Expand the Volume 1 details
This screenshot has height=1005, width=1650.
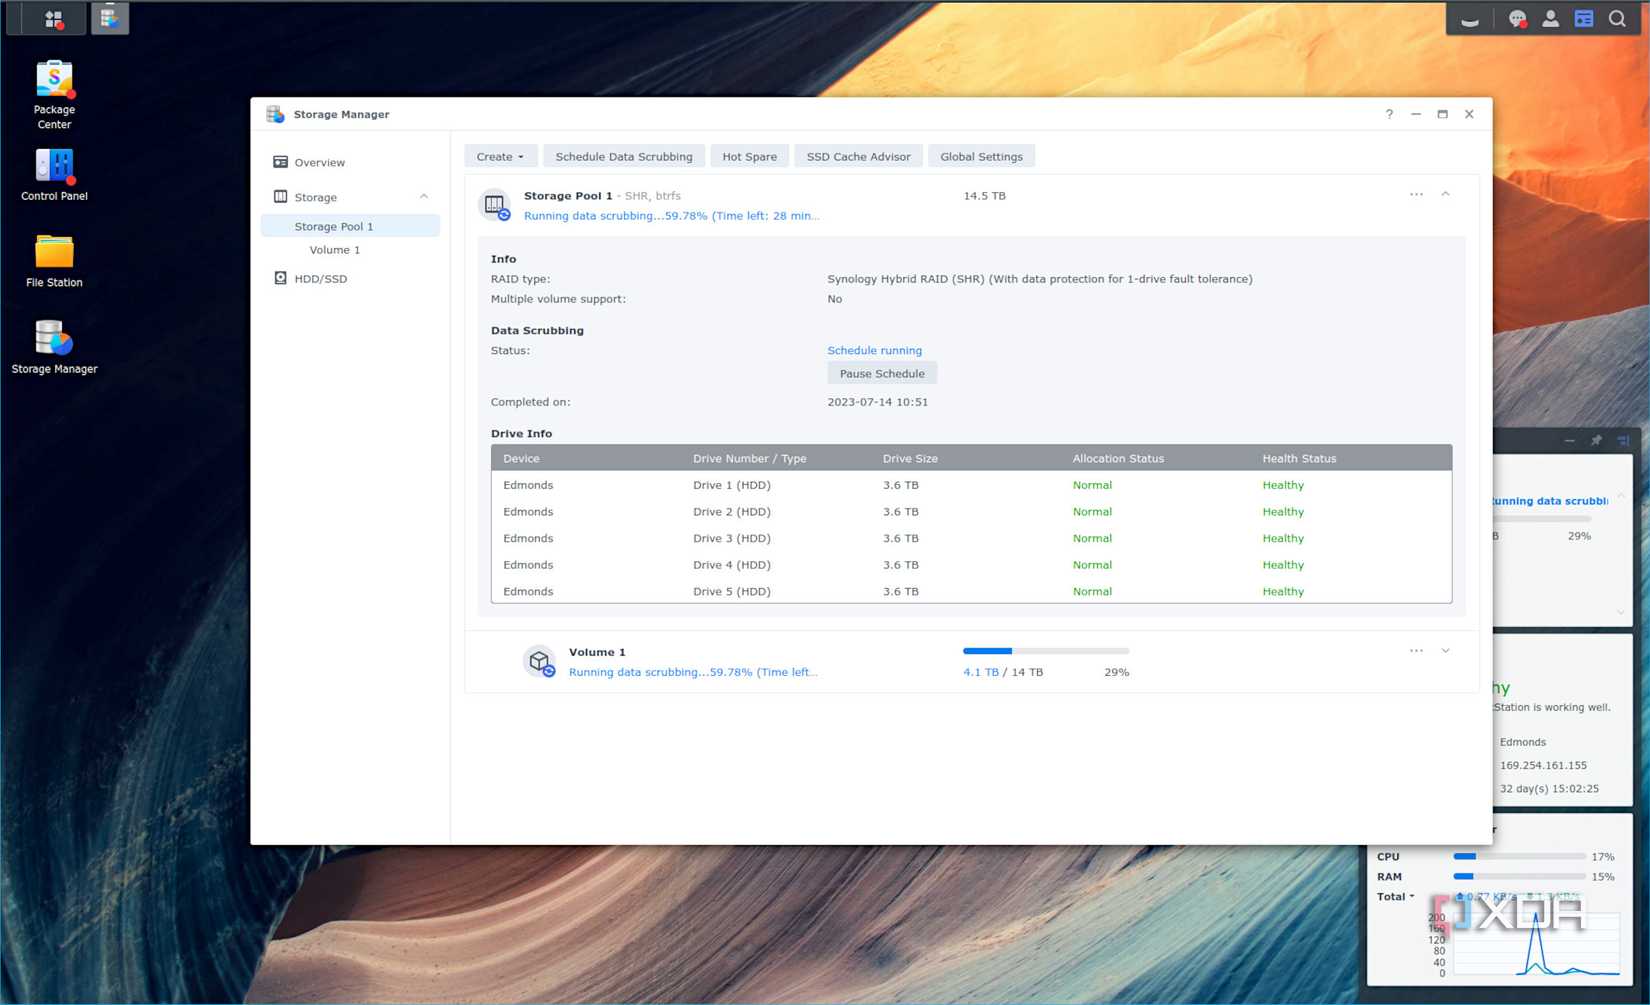(1445, 651)
